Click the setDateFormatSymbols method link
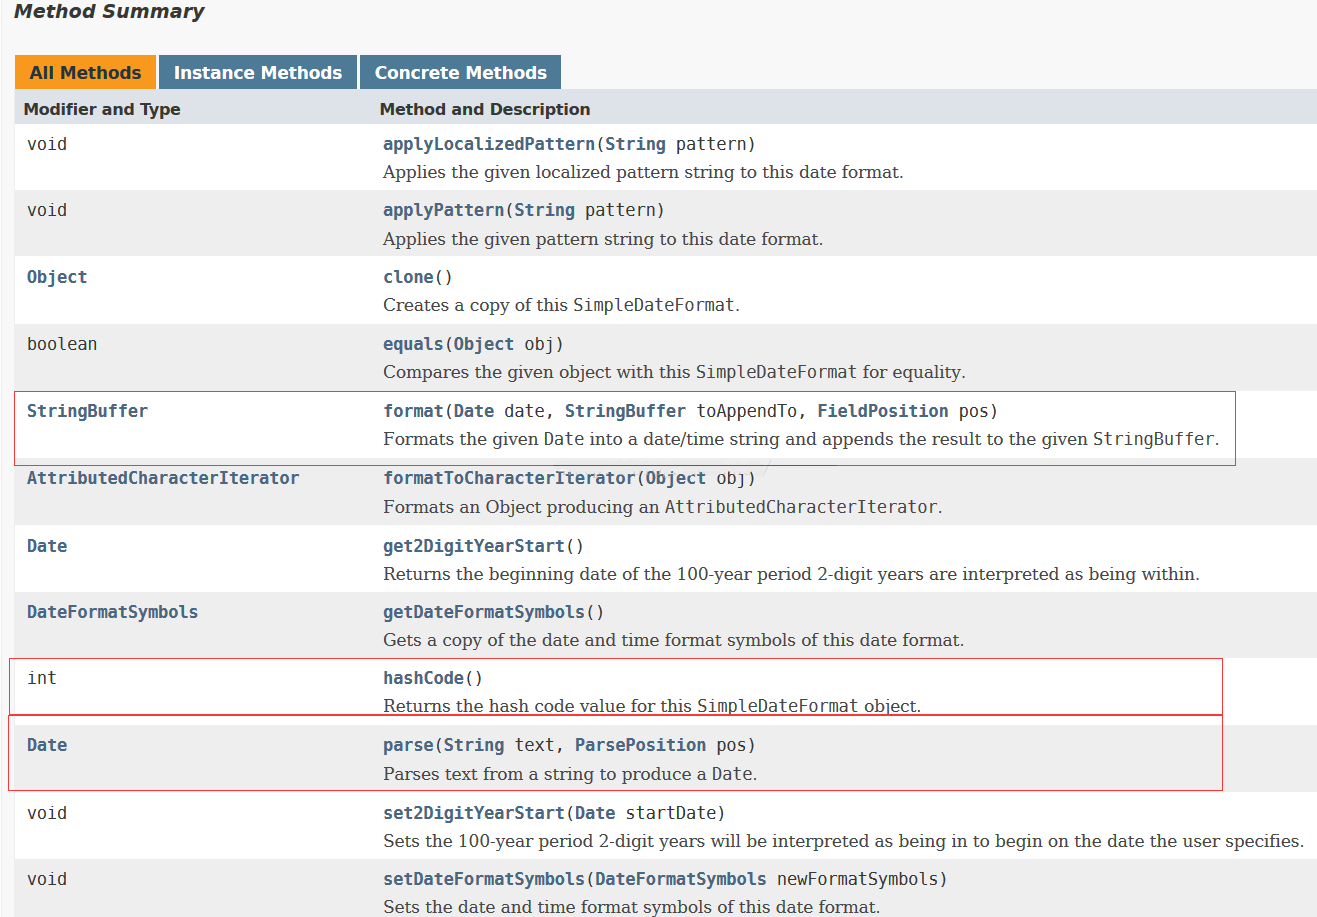This screenshot has width=1317, height=917. click(484, 879)
